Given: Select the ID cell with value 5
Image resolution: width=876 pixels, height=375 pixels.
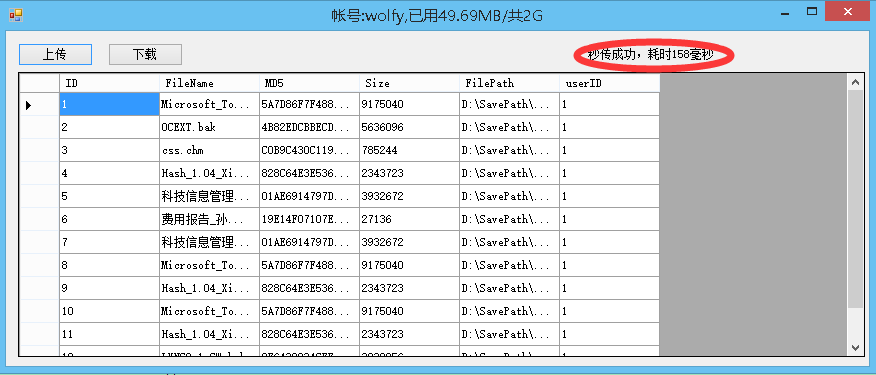Looking at the screenshot, I should coord(110,196).
